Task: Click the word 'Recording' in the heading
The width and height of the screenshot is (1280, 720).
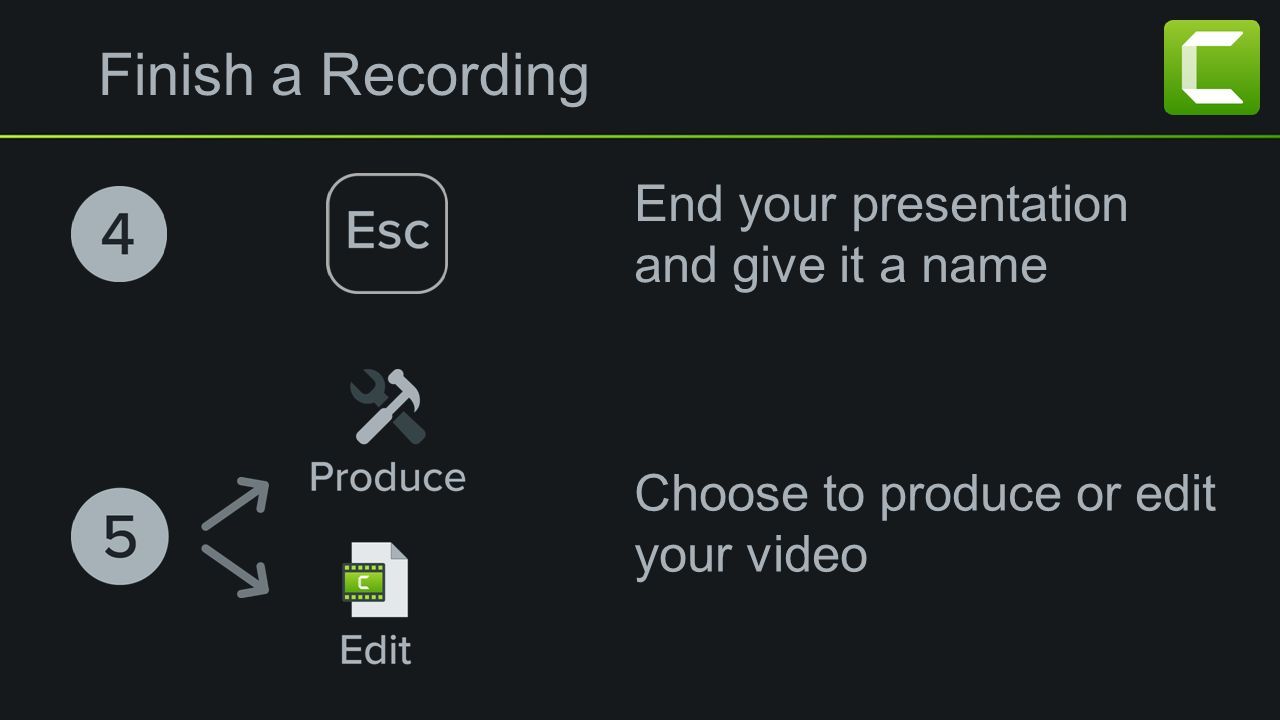Action: click(455, 77)
